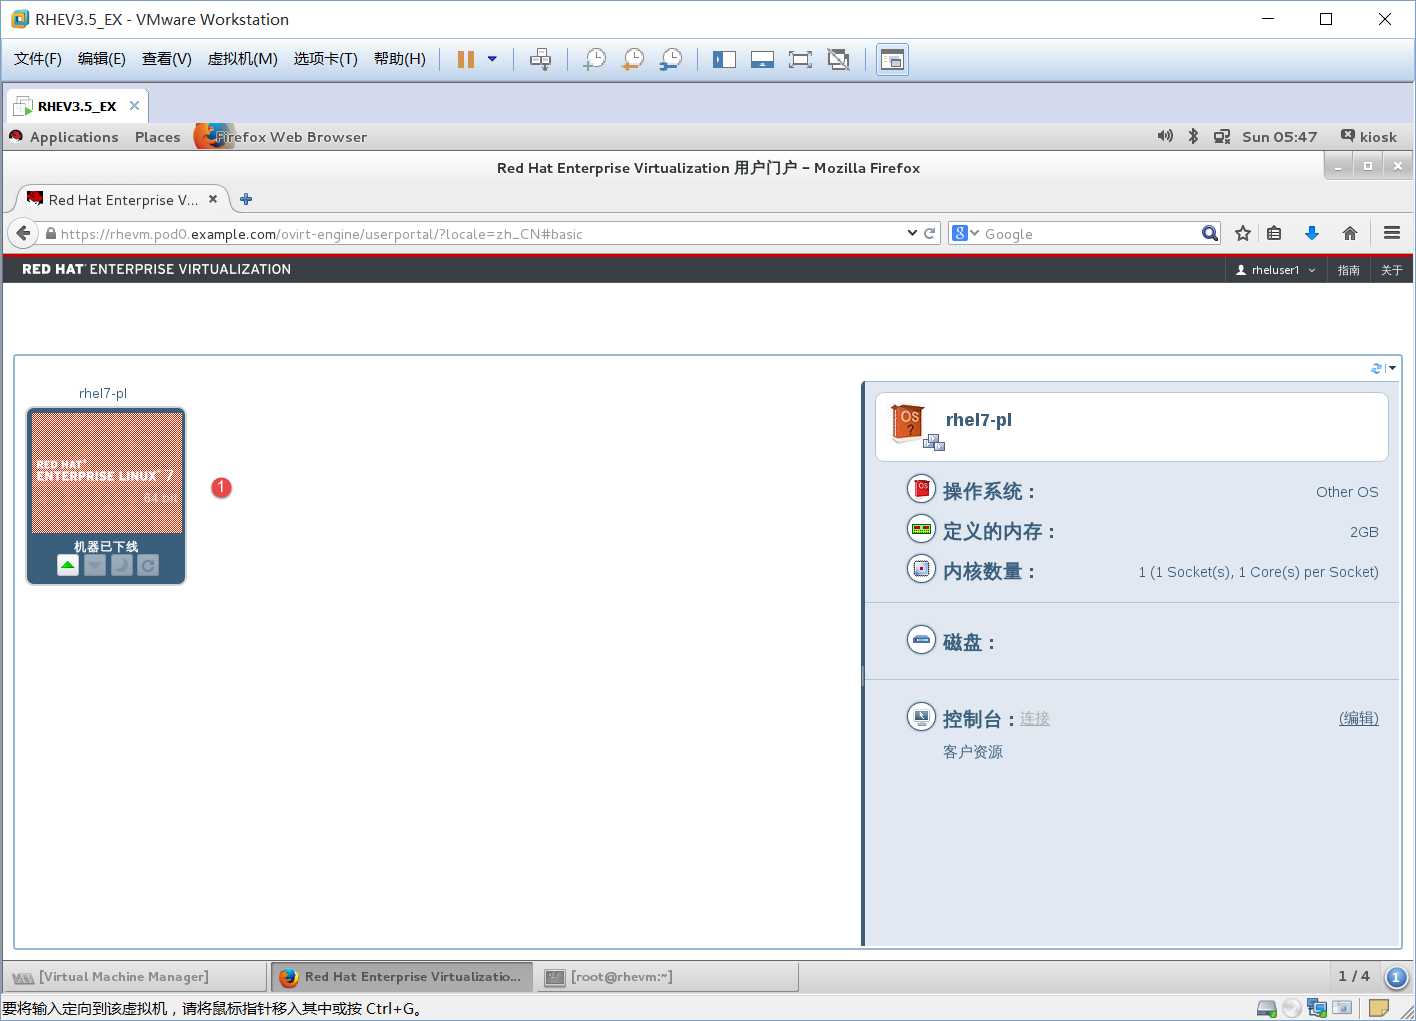Click the Firefox URL address field
This screenshot has width=1416, height=1021.
coord(480,234)
